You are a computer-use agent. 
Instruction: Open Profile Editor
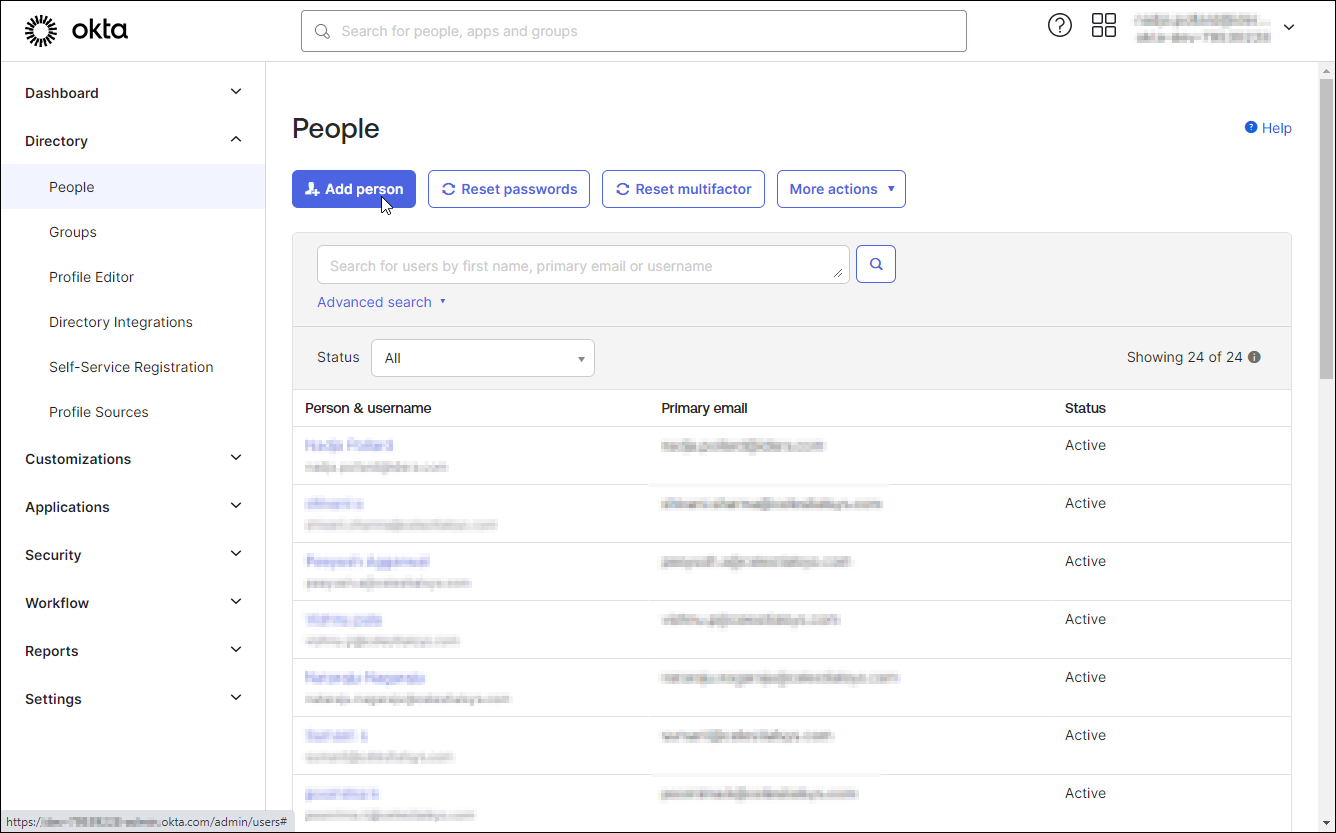point(133,277)
